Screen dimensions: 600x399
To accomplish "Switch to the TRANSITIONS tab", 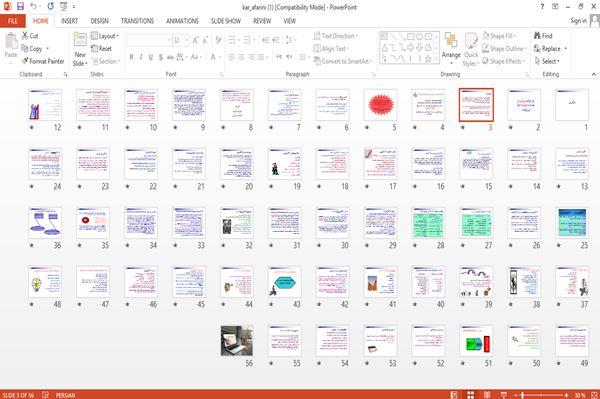I will click(x=137, y=21).
